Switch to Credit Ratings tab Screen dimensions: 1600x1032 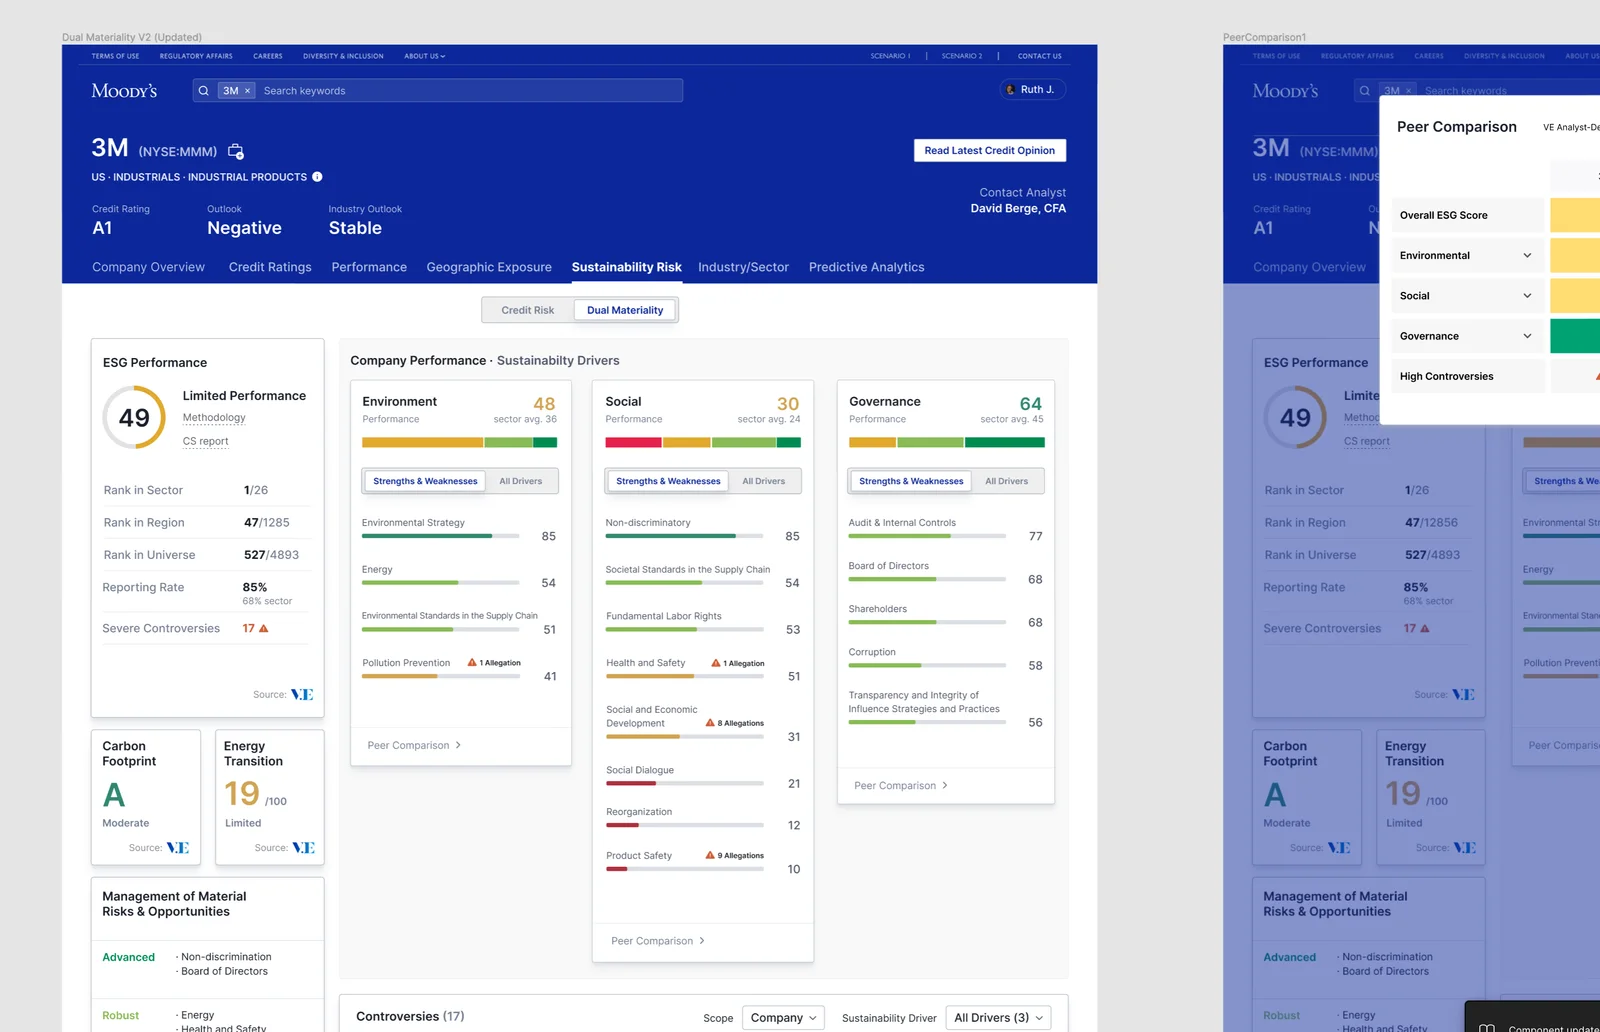click(270, 267)
